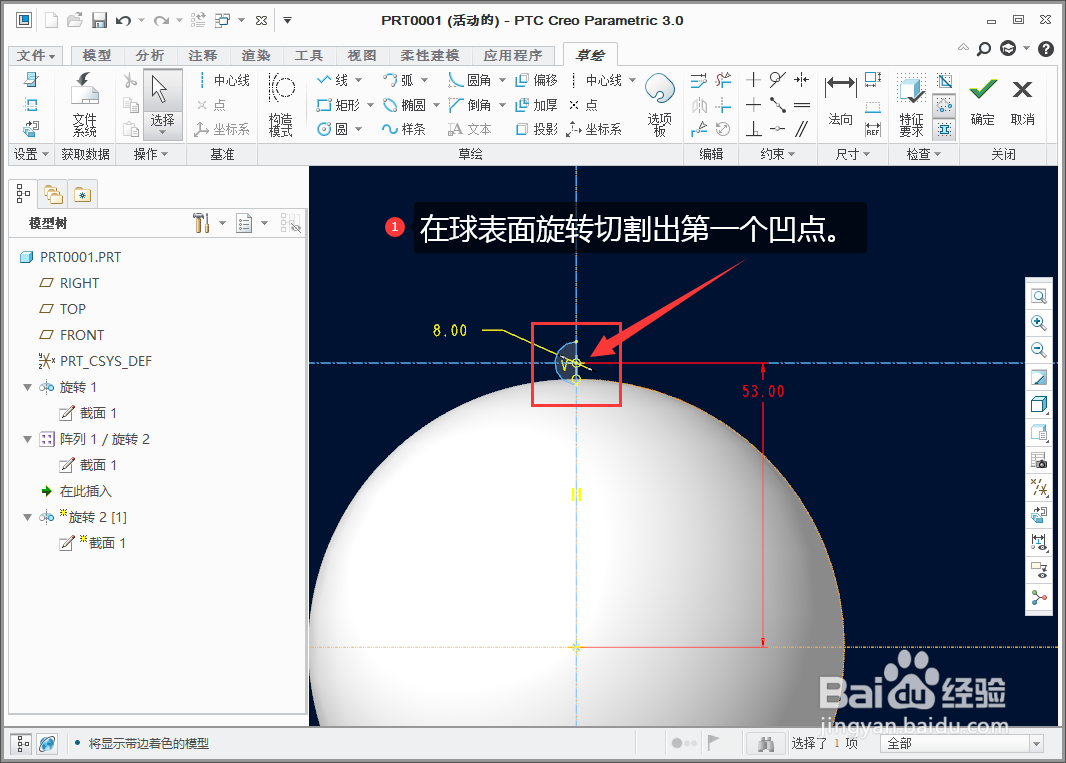Toggle the 构造模式 construction mode
This screenshot has width=1066, height=763.
coord(281,105)
